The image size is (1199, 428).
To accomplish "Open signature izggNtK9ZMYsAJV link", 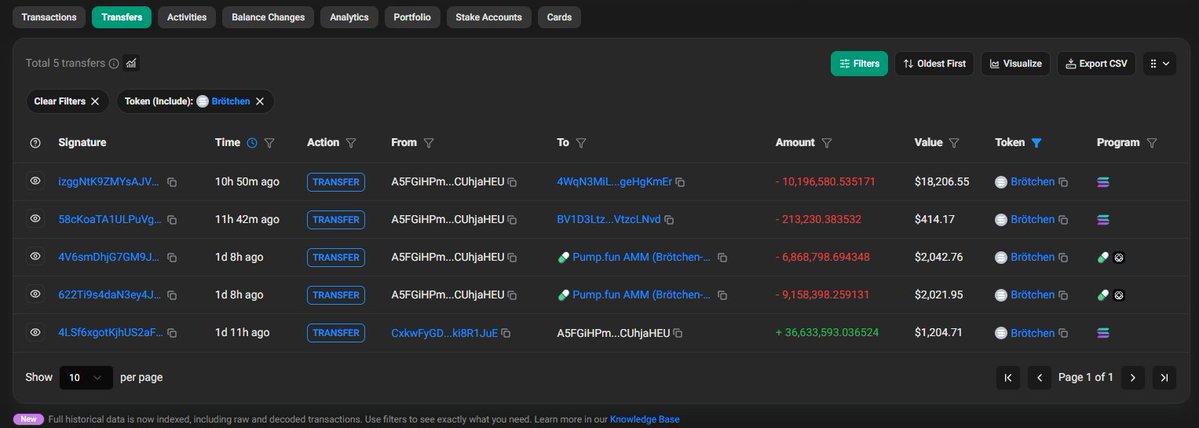I will [x=109, y=182].
